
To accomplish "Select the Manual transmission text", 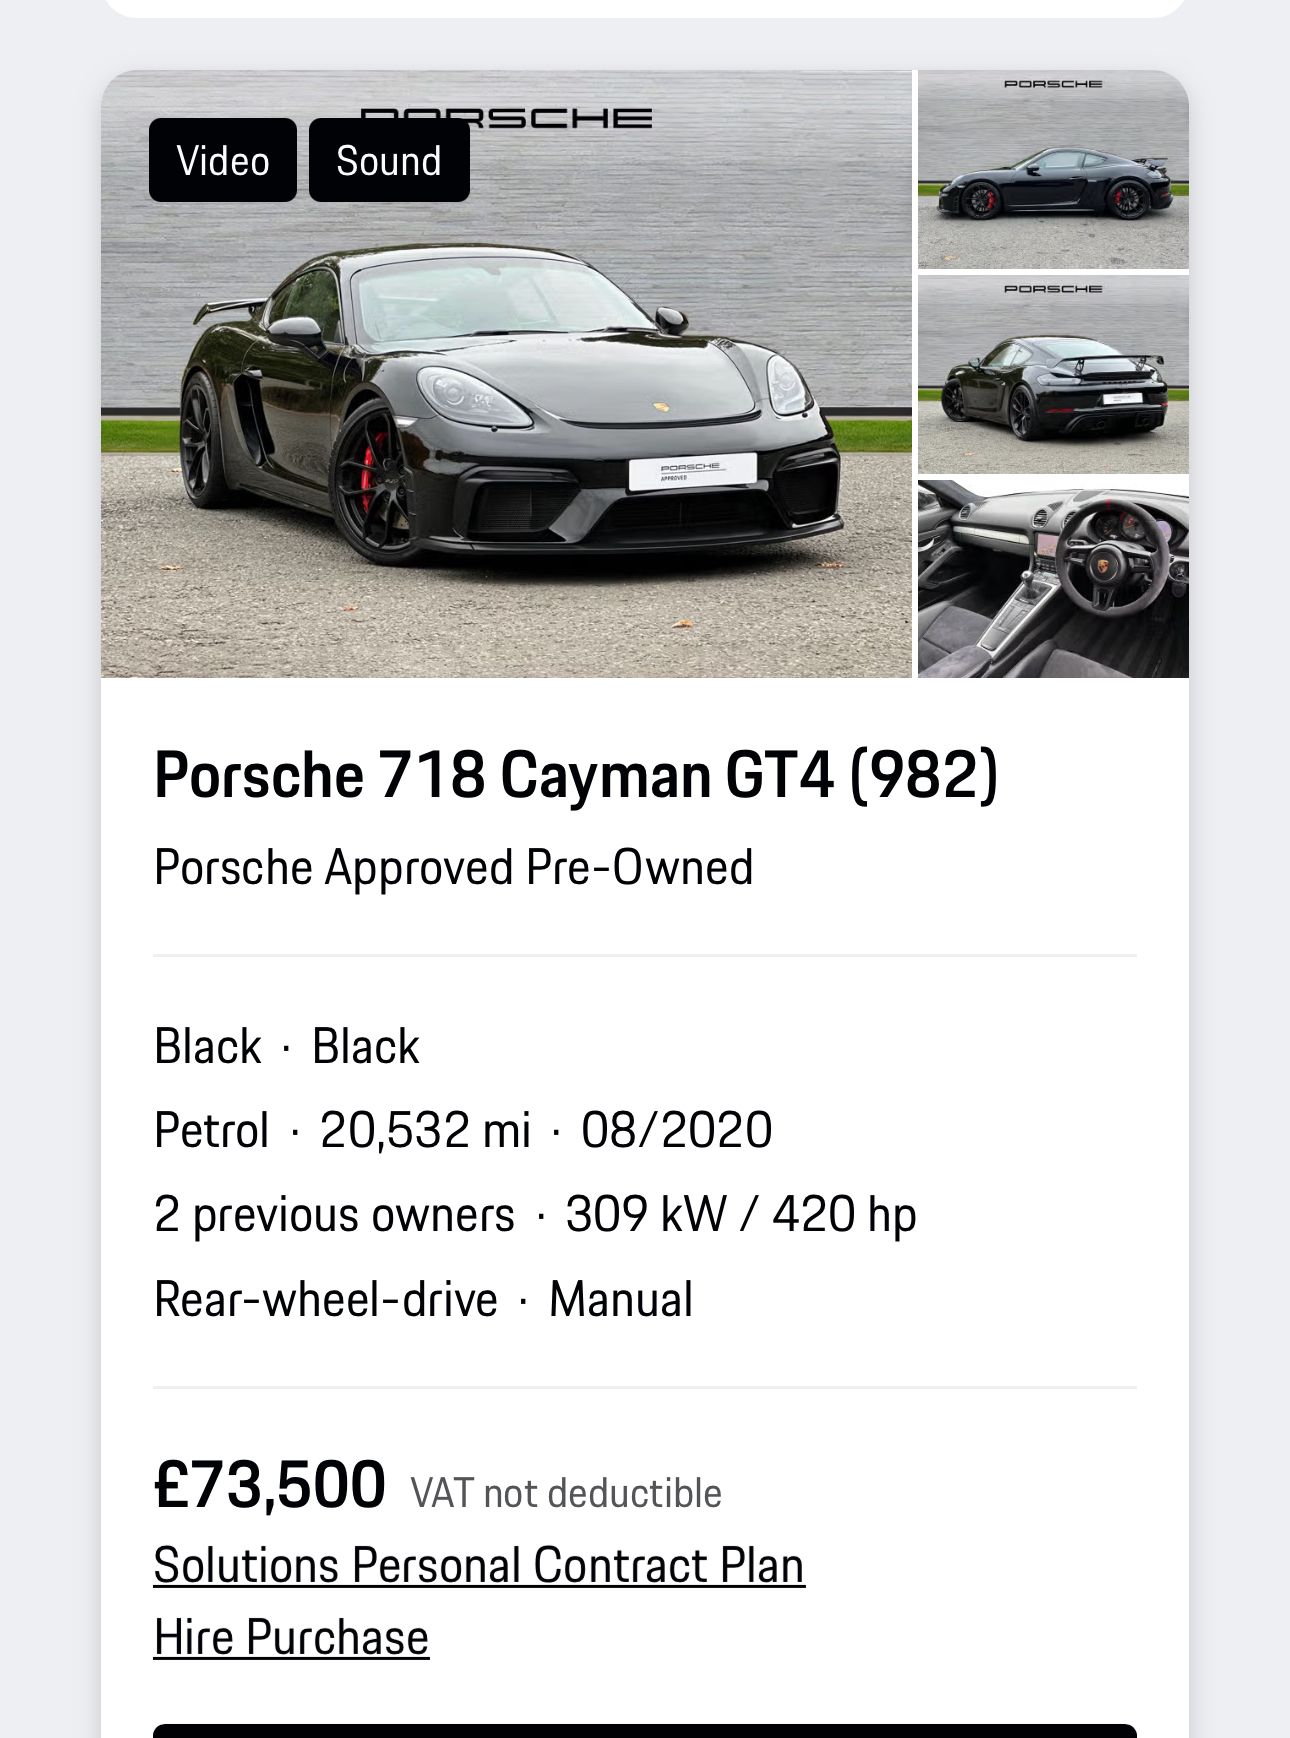I will pyautogui.click(x=620, y=1300).
